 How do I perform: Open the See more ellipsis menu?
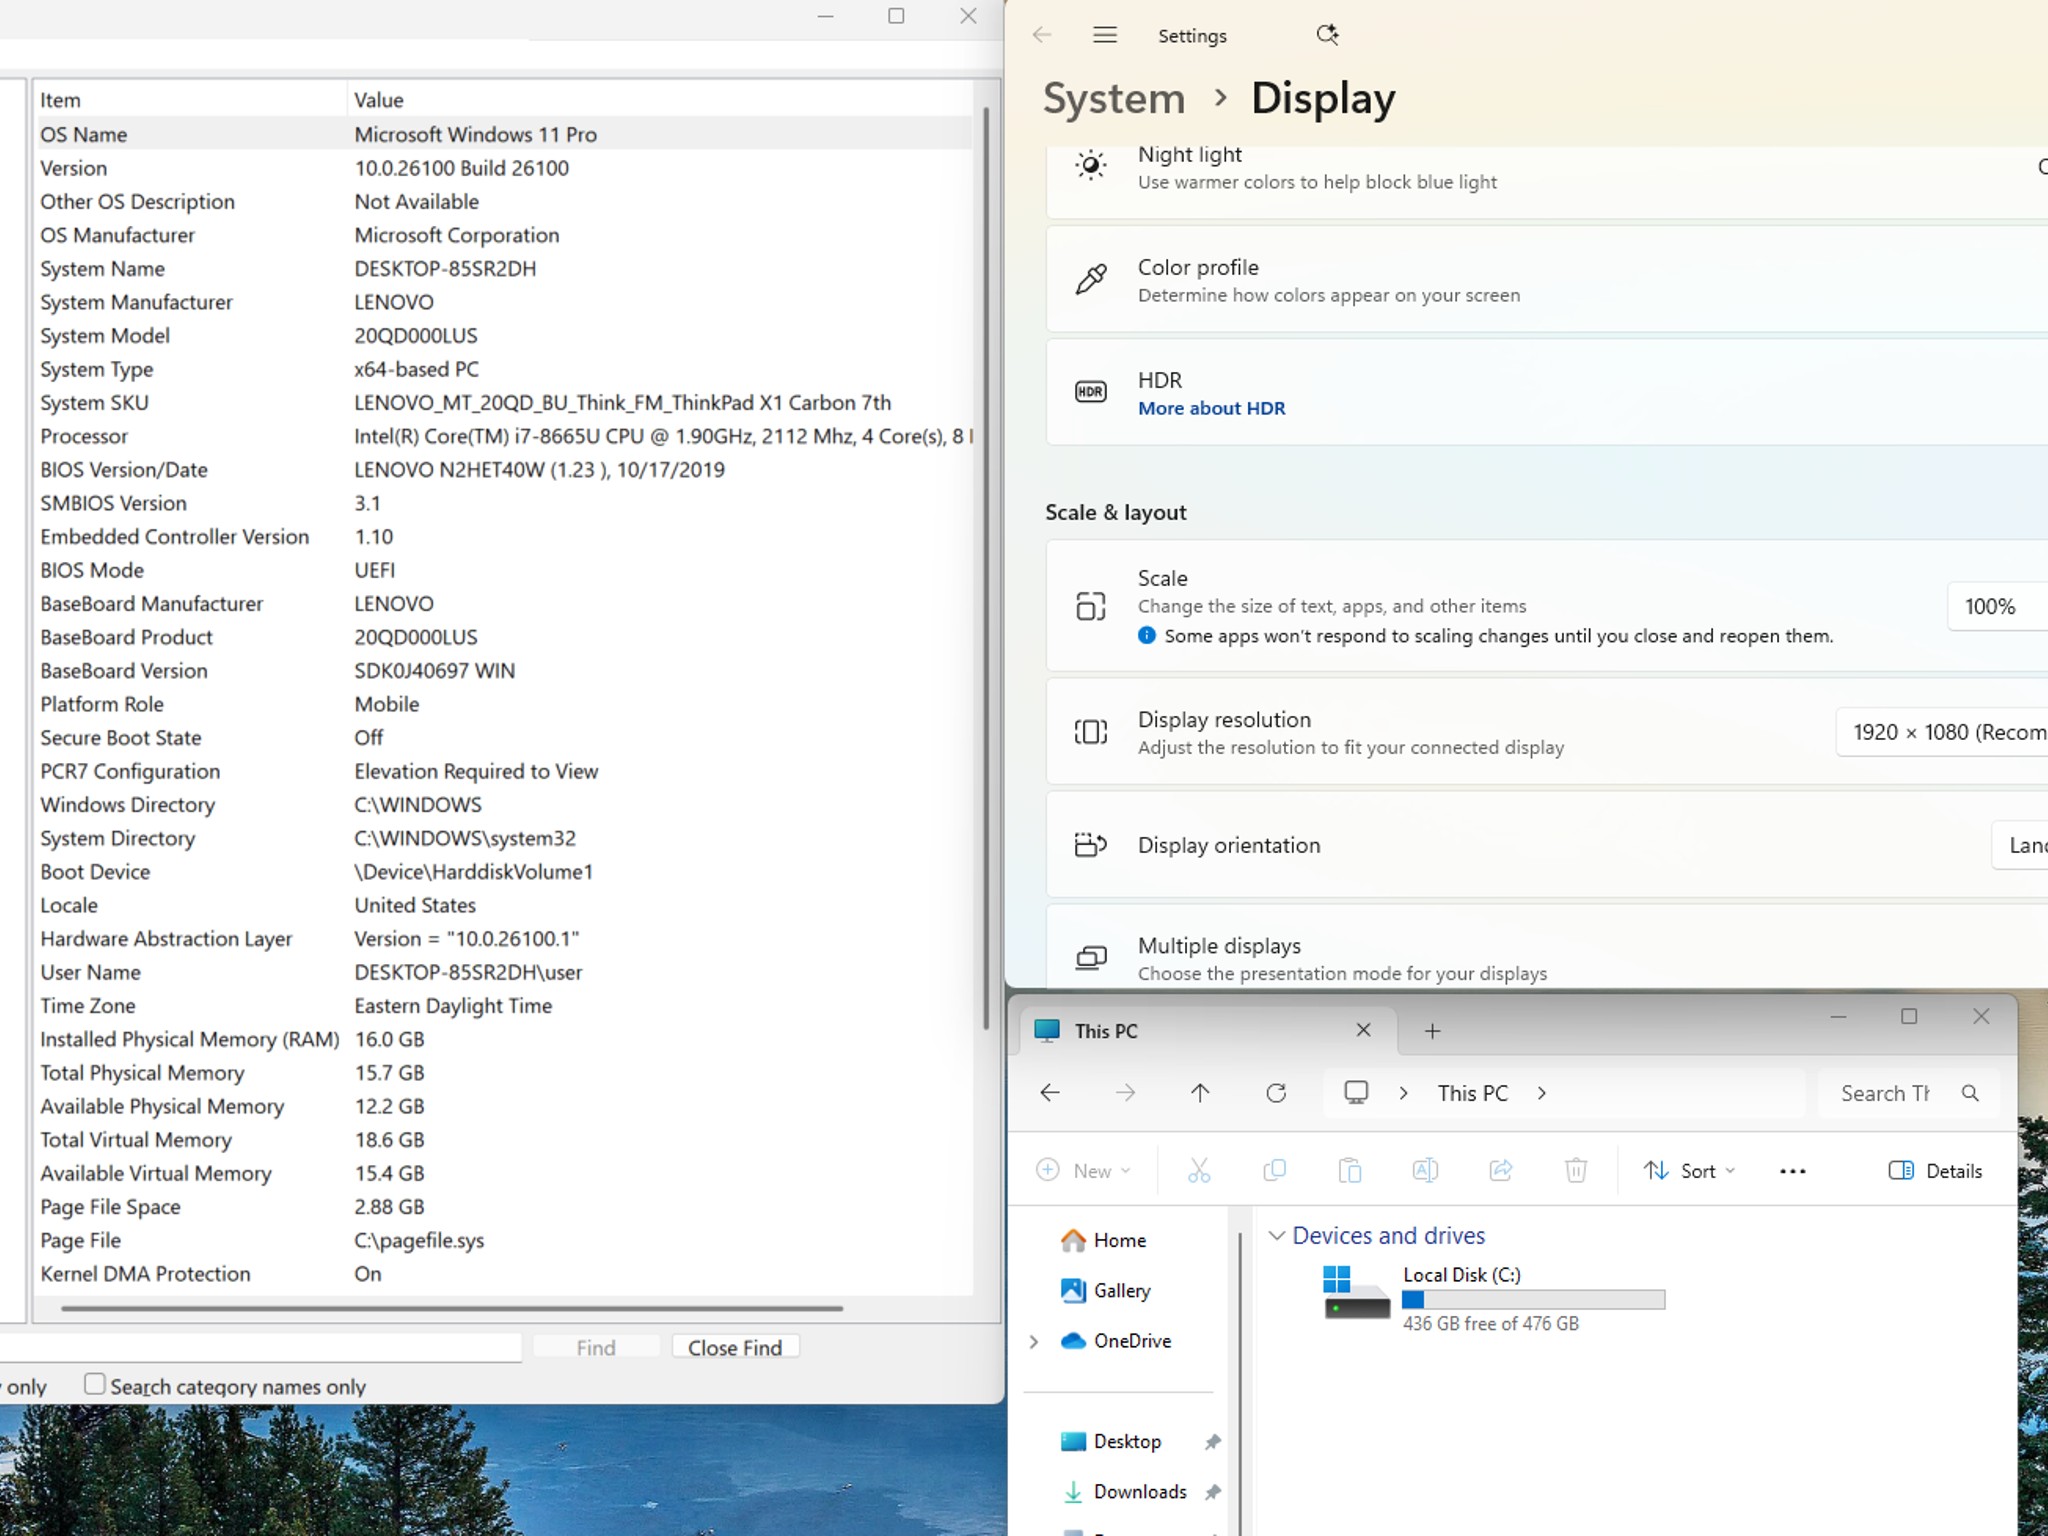point(1793,1171)
